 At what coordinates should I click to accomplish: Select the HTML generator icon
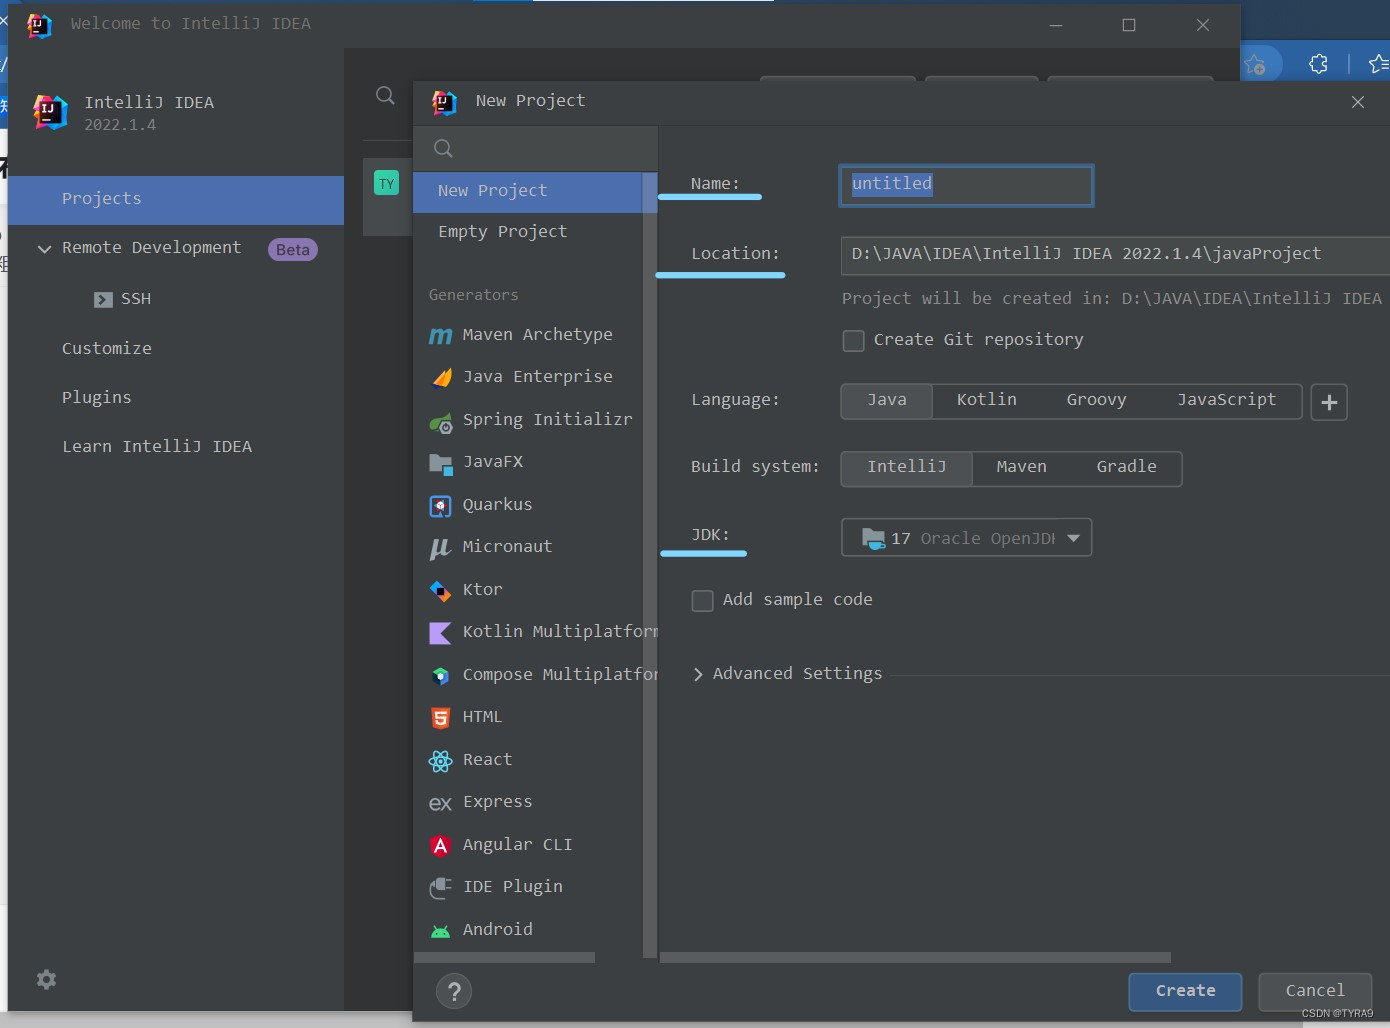click(x=440, y=718)
